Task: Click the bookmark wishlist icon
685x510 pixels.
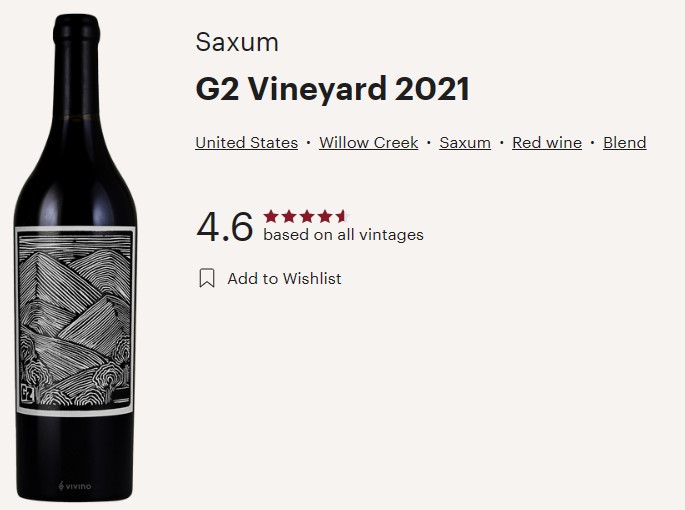Action: point(207,278)
